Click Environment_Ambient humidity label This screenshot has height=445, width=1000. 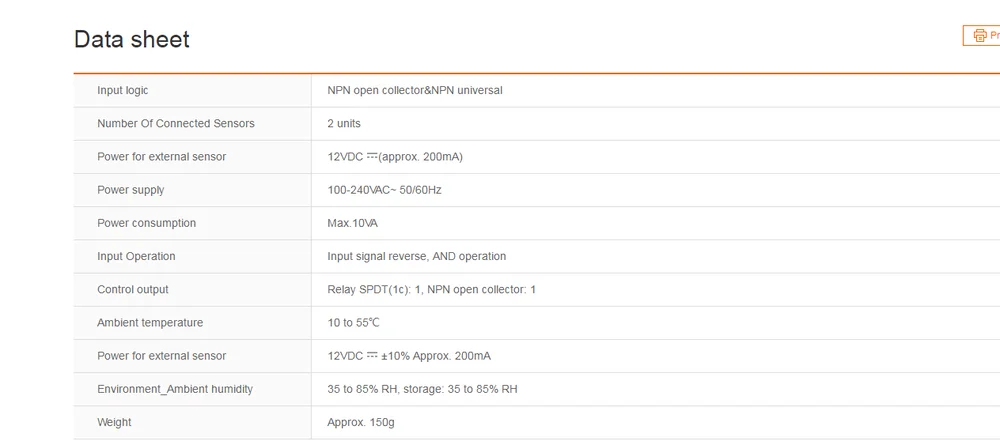pos(175,389)
